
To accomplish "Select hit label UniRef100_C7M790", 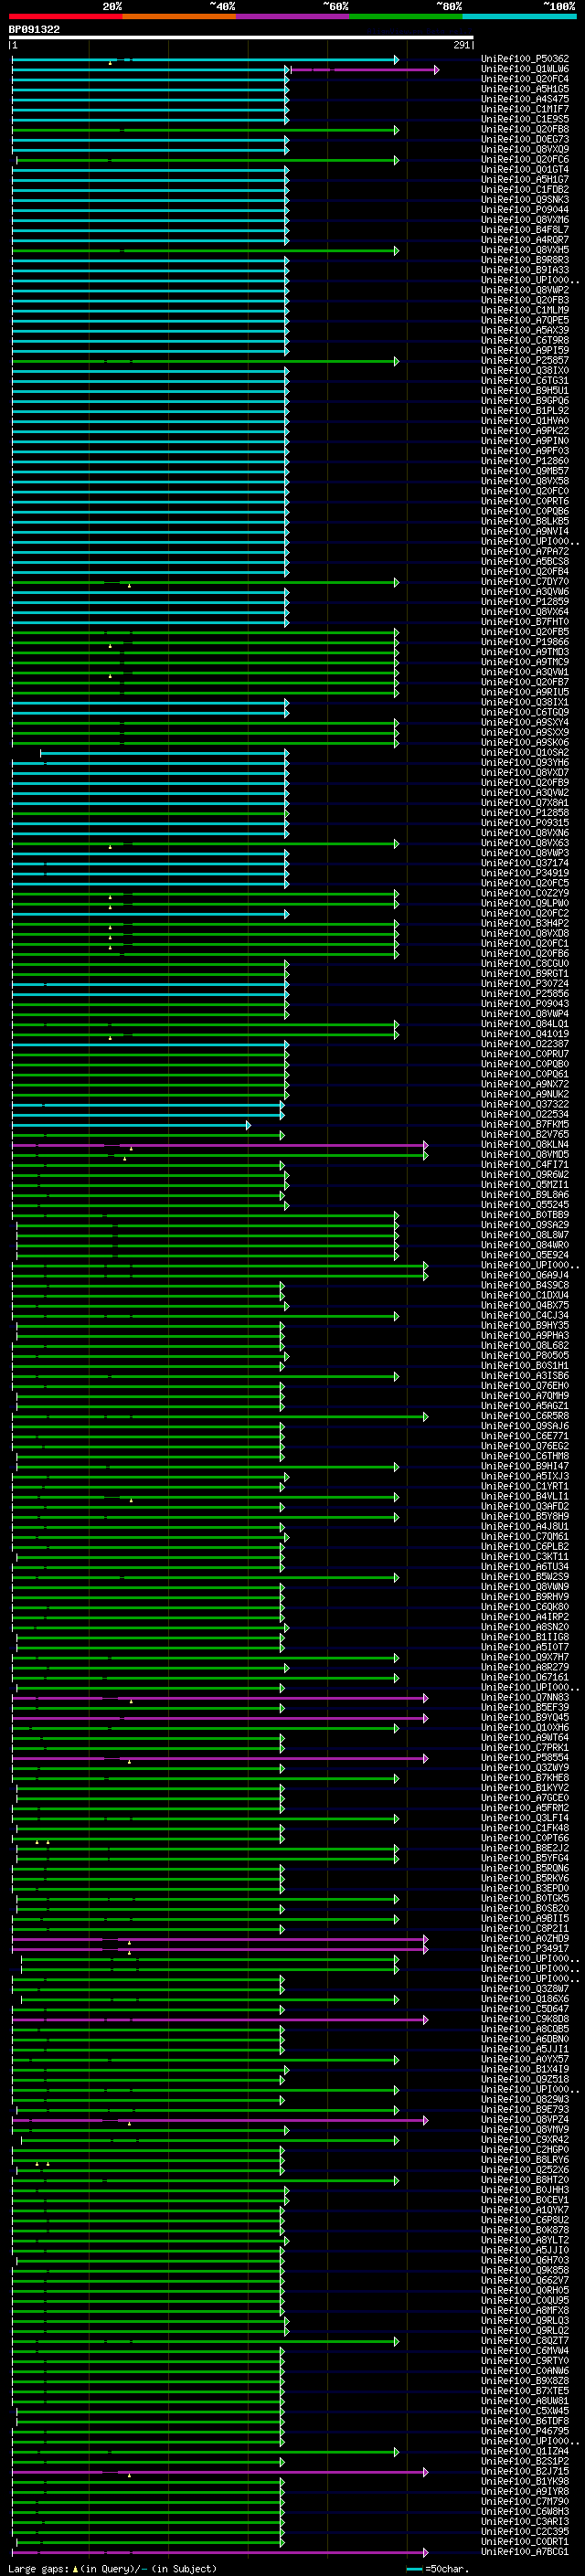I will coord(525,2501).
